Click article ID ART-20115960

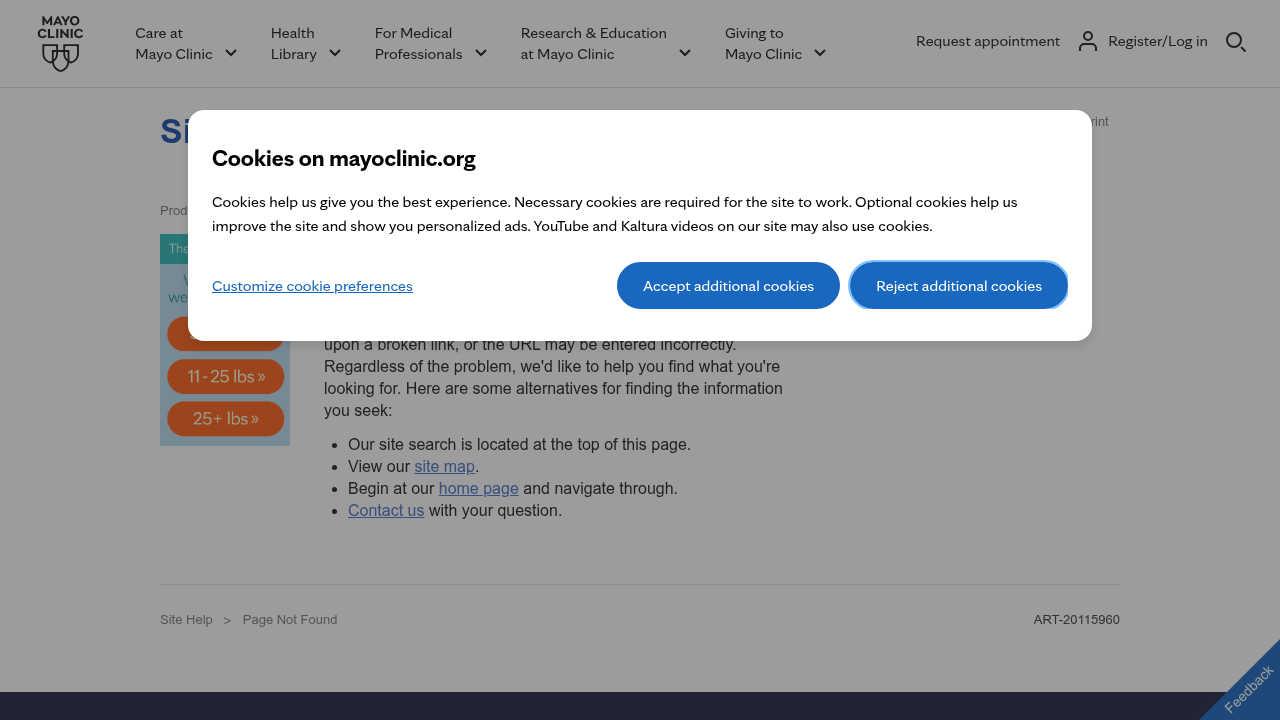pos(1077,620)
